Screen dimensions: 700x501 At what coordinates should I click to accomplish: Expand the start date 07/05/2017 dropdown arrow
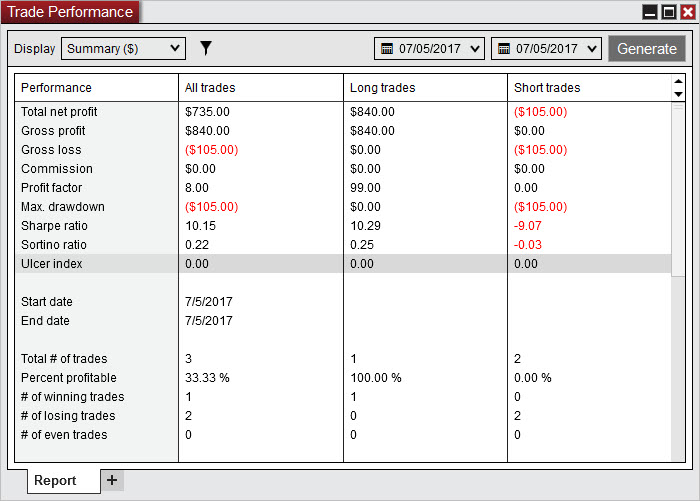475,48
